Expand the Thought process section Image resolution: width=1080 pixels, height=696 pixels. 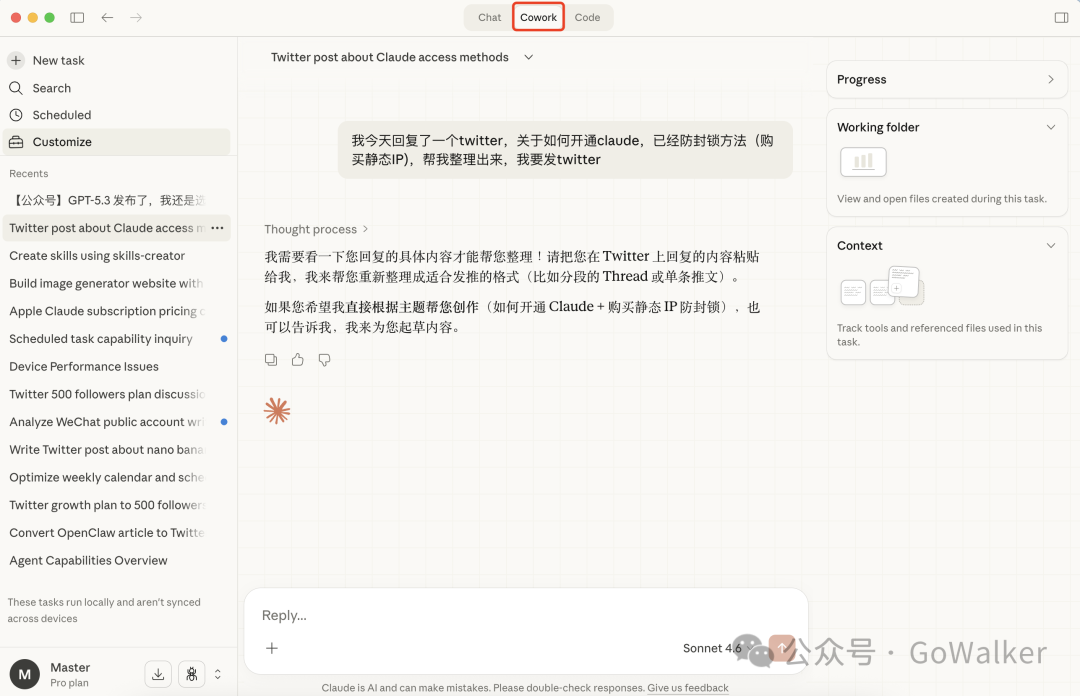[x=316, y=229]
